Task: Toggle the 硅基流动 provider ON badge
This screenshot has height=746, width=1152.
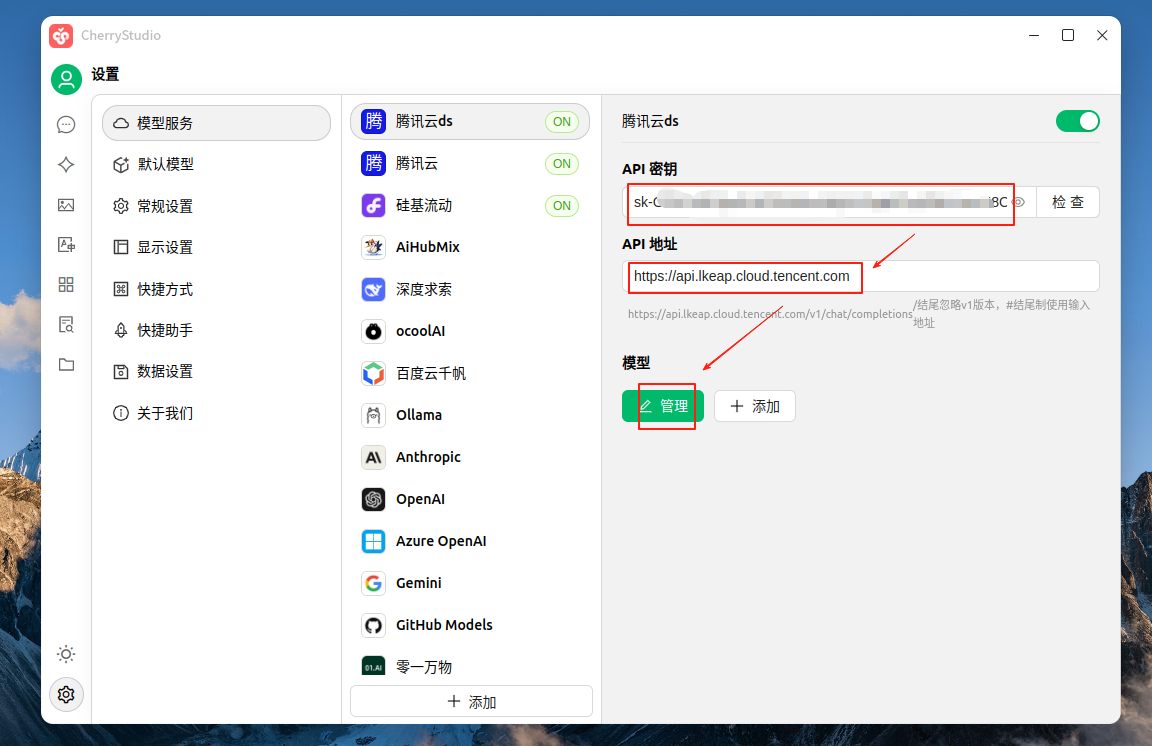Action: (562, 205)
